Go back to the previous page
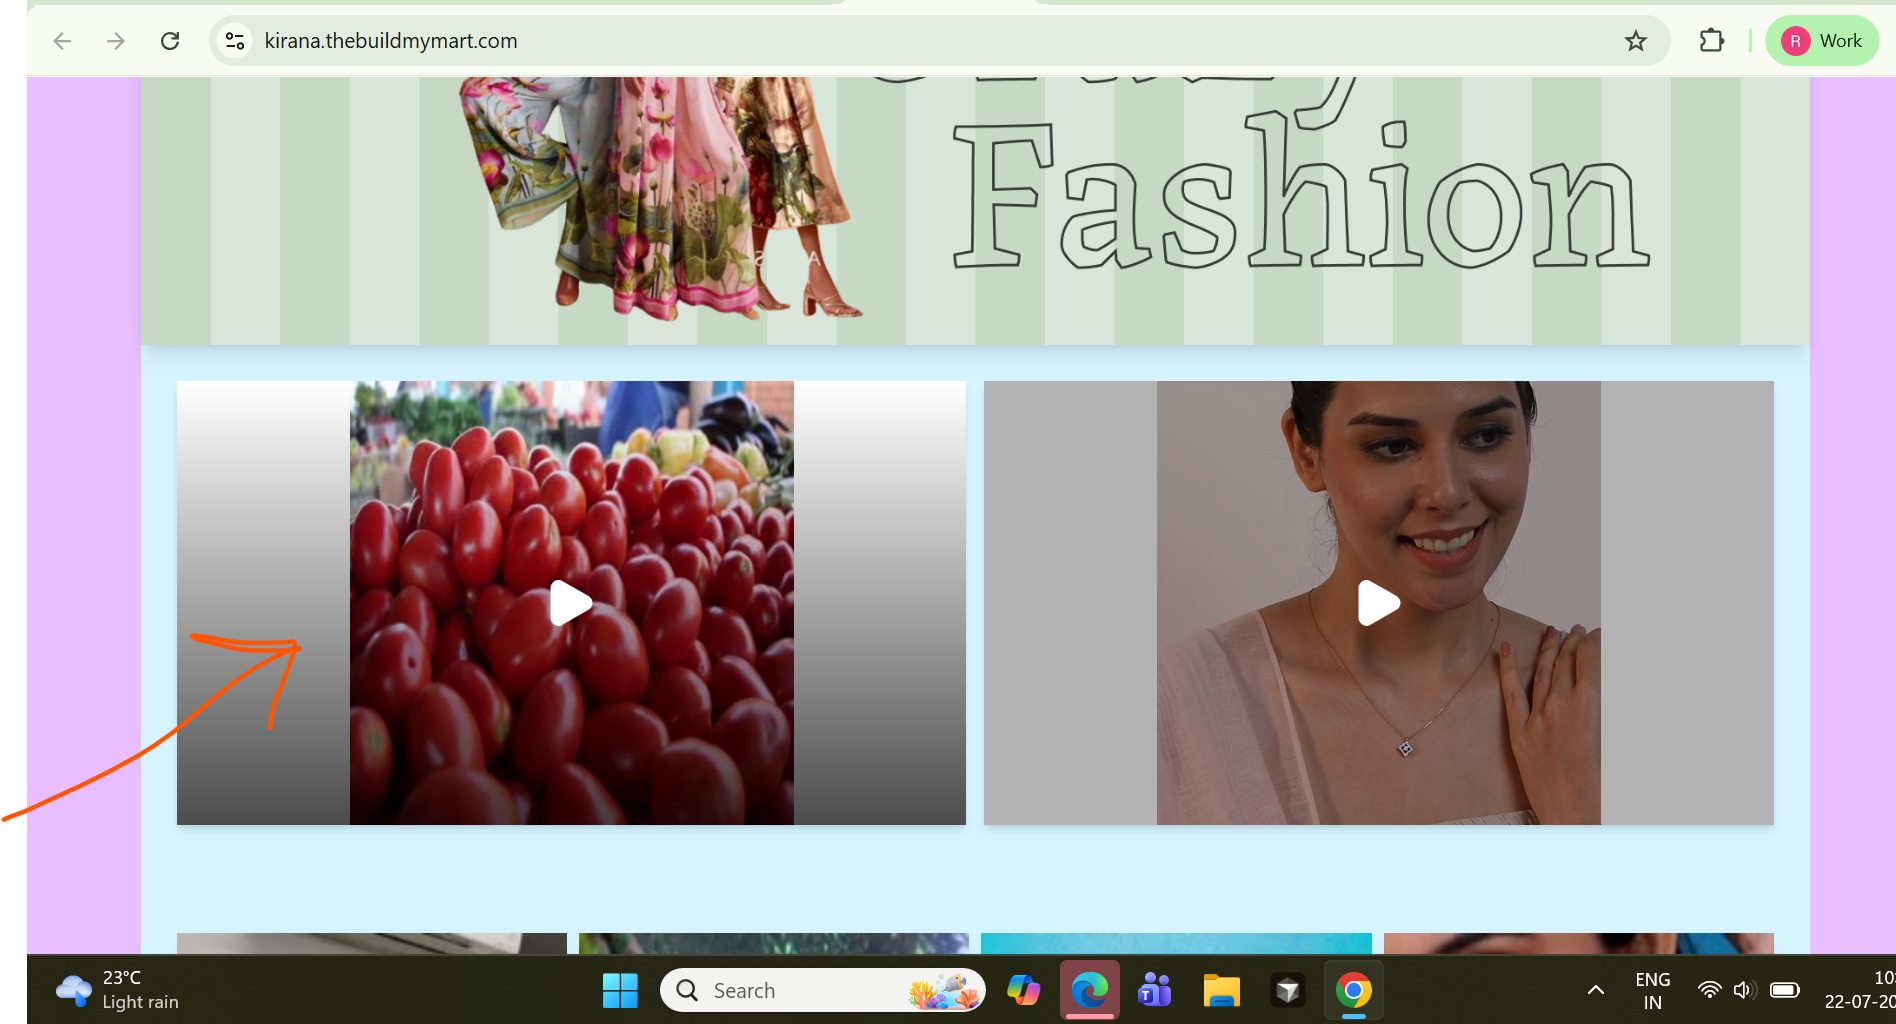Viewport: 1896px width, 1024px height. 62,41
